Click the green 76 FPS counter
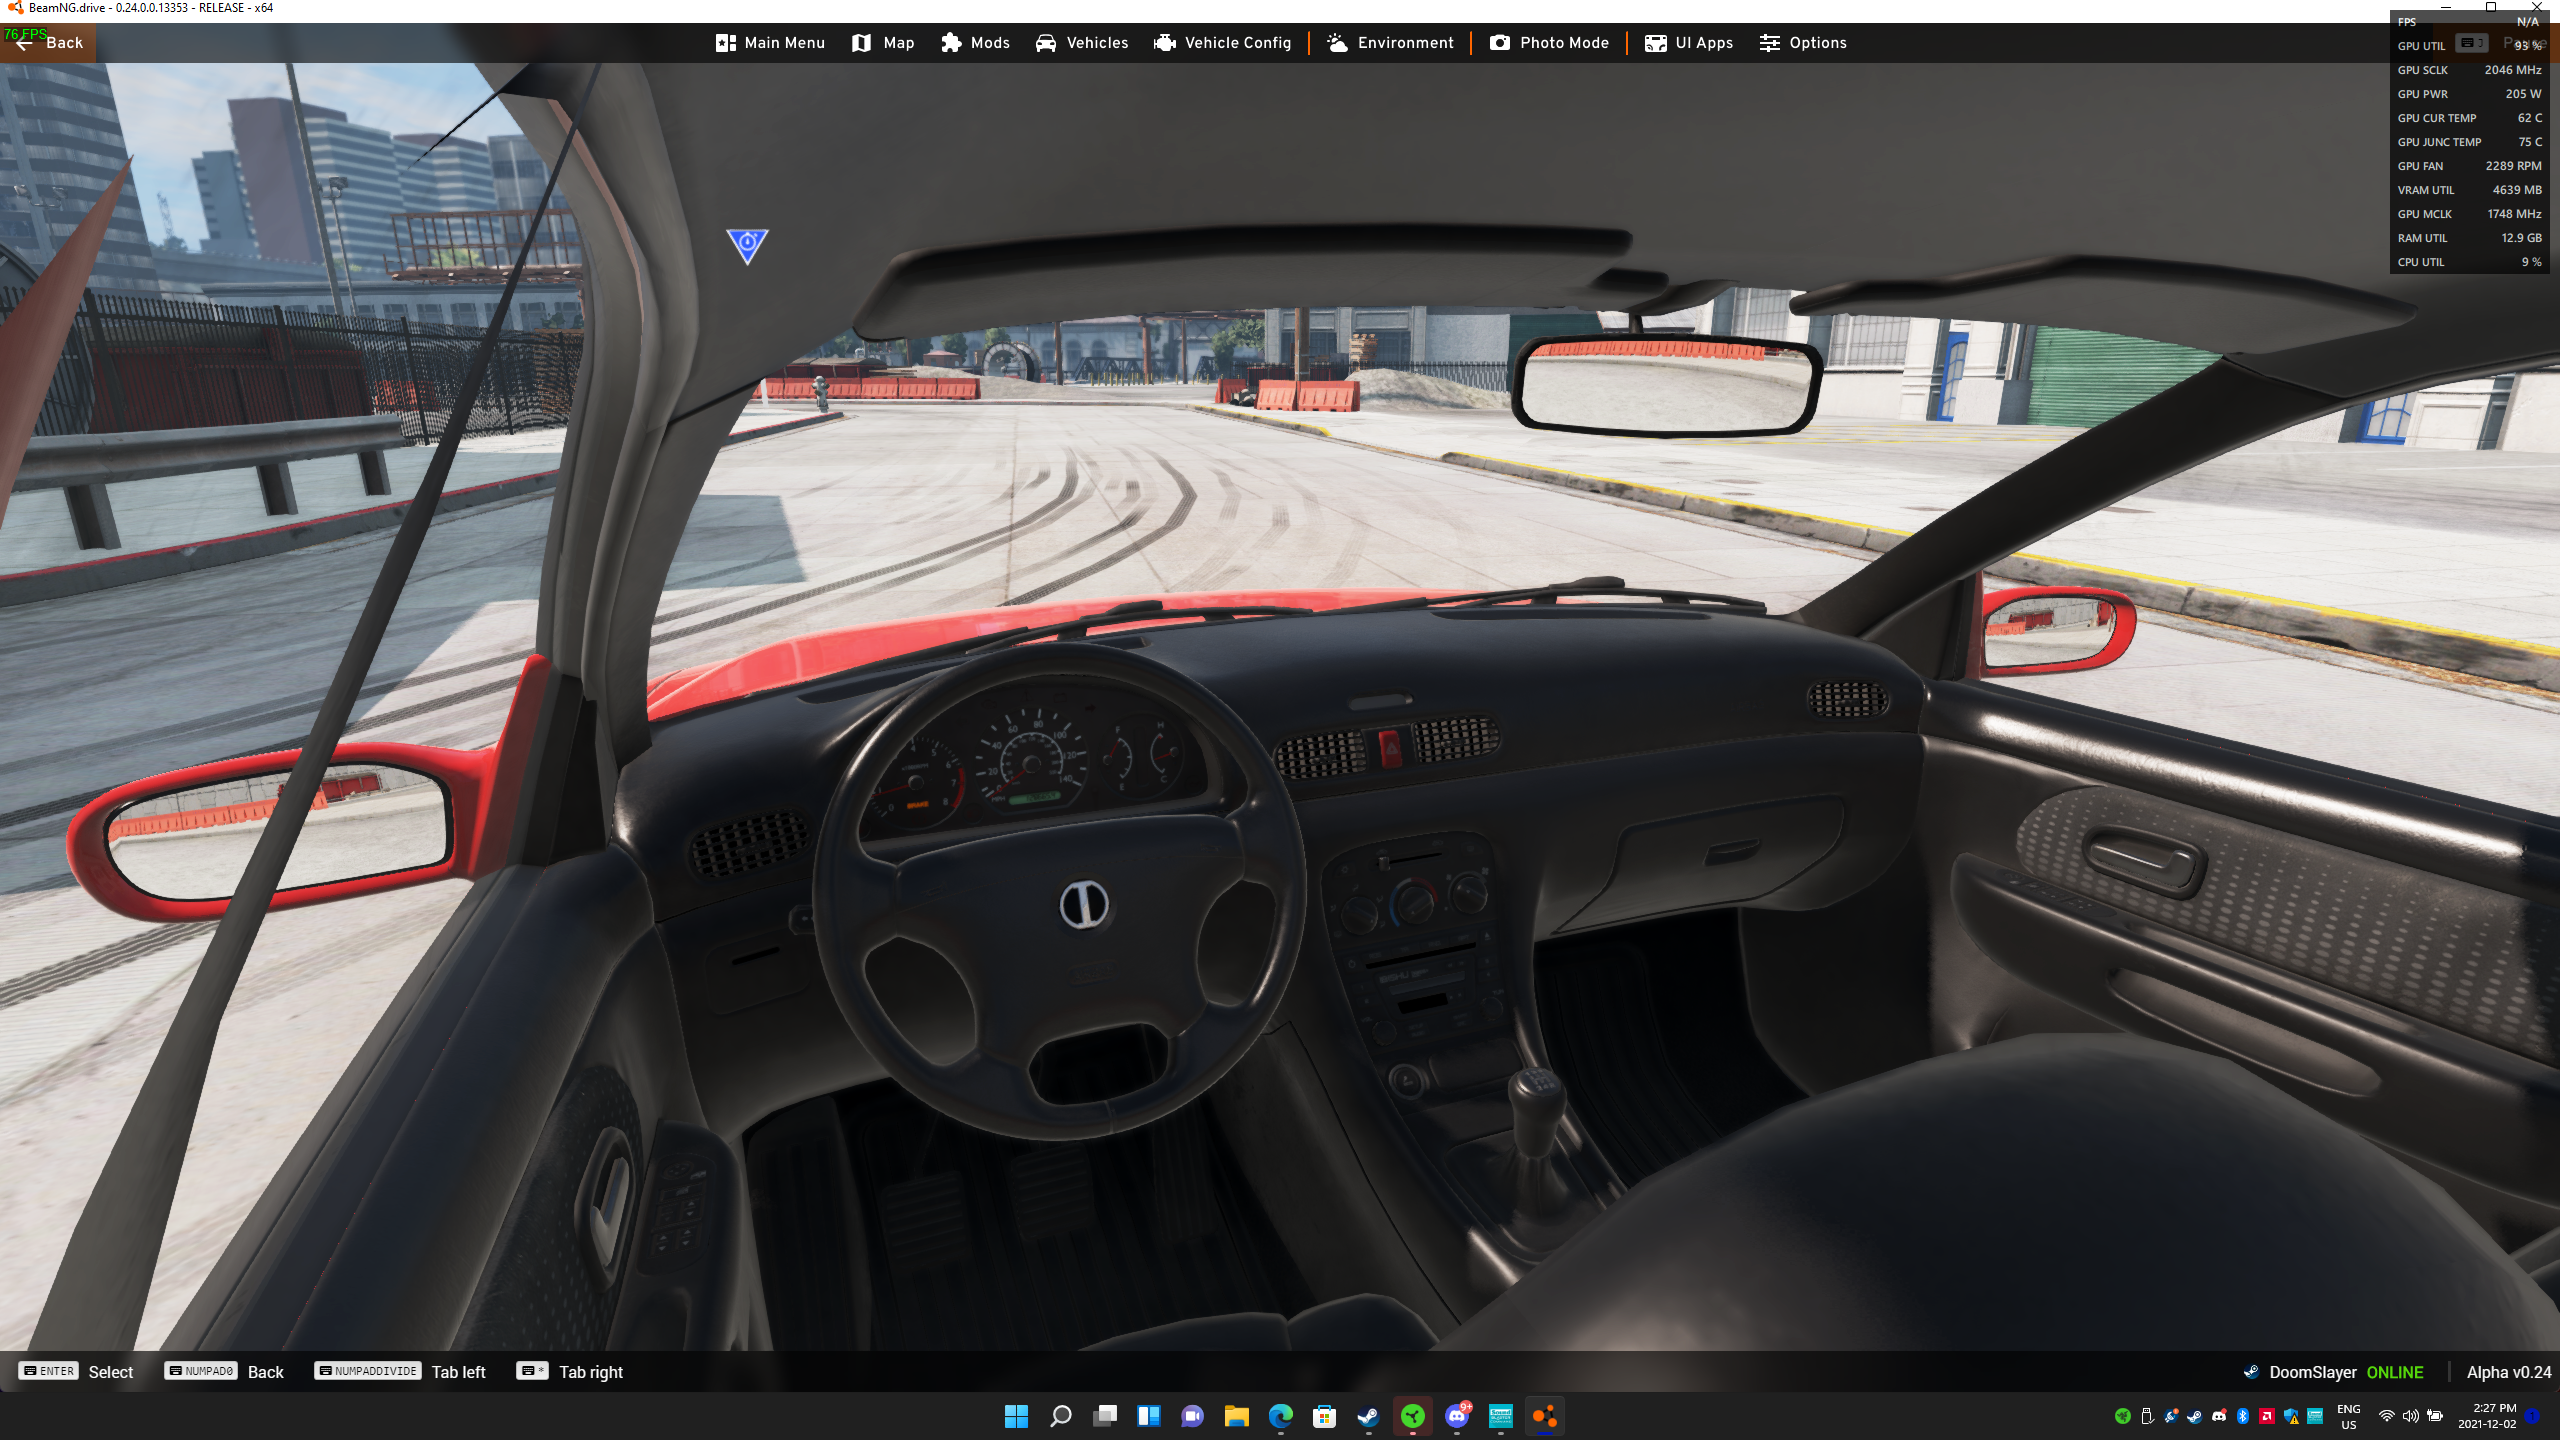This screenshot has width=2560, height=1440. pos(25,33)
